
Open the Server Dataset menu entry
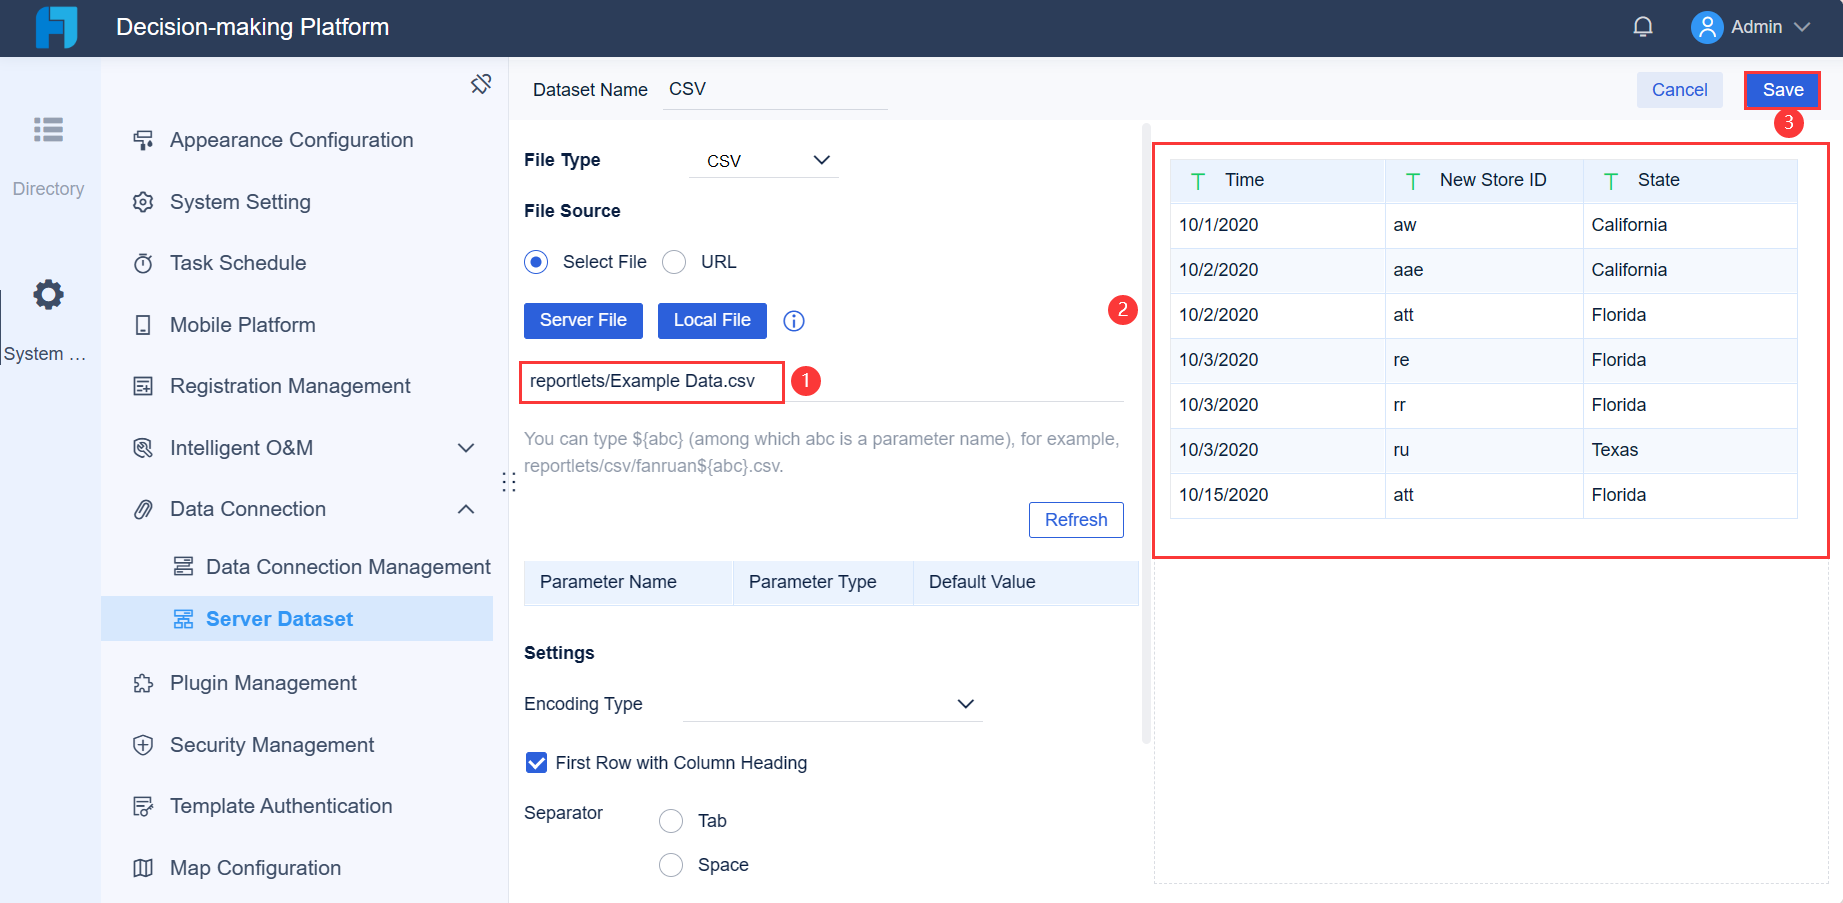(279, 618)
